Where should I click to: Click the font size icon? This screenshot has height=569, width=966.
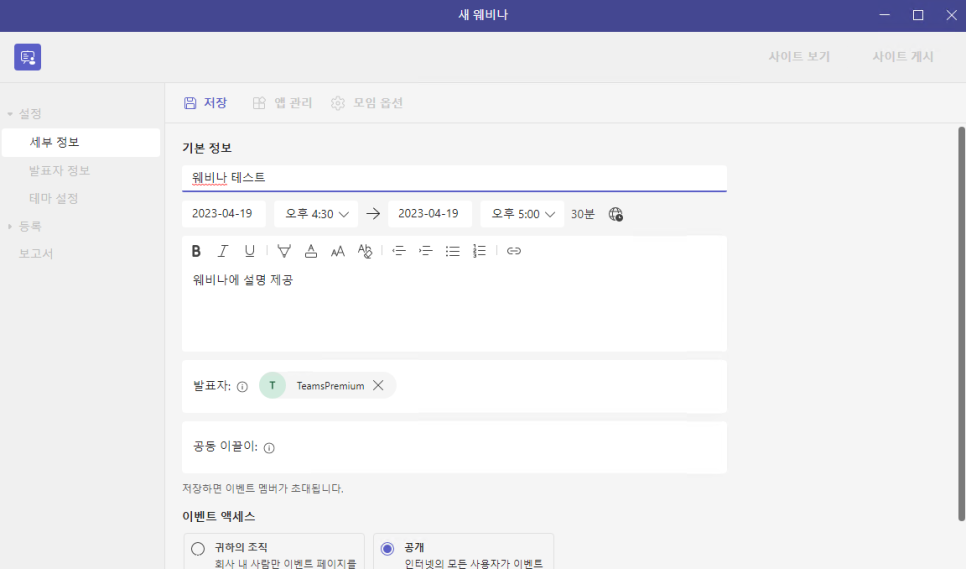coord(338,251)
